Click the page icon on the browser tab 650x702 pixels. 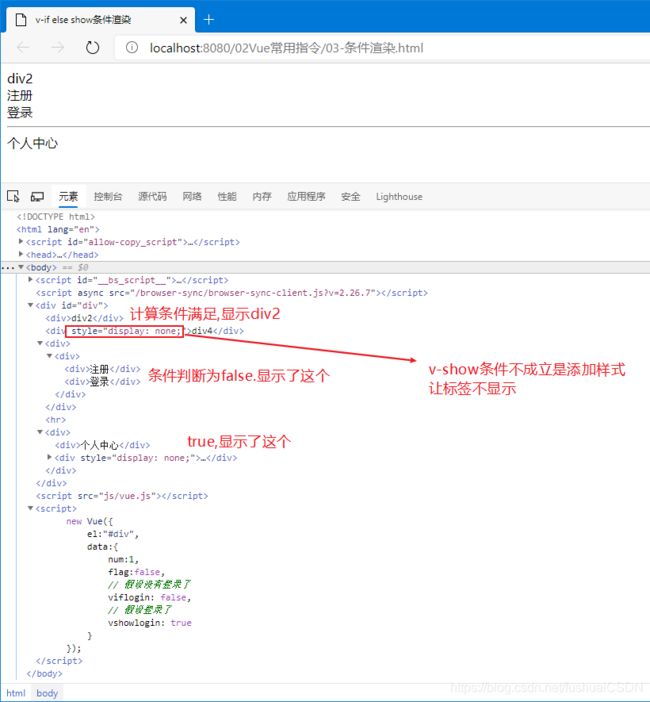[x=21, y=20]
